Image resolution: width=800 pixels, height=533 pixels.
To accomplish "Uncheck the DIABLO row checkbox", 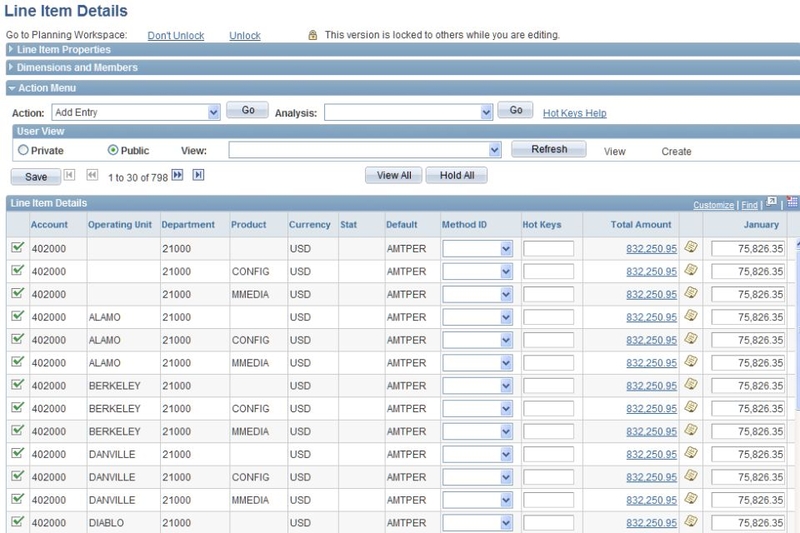I will tap(17, 521).
